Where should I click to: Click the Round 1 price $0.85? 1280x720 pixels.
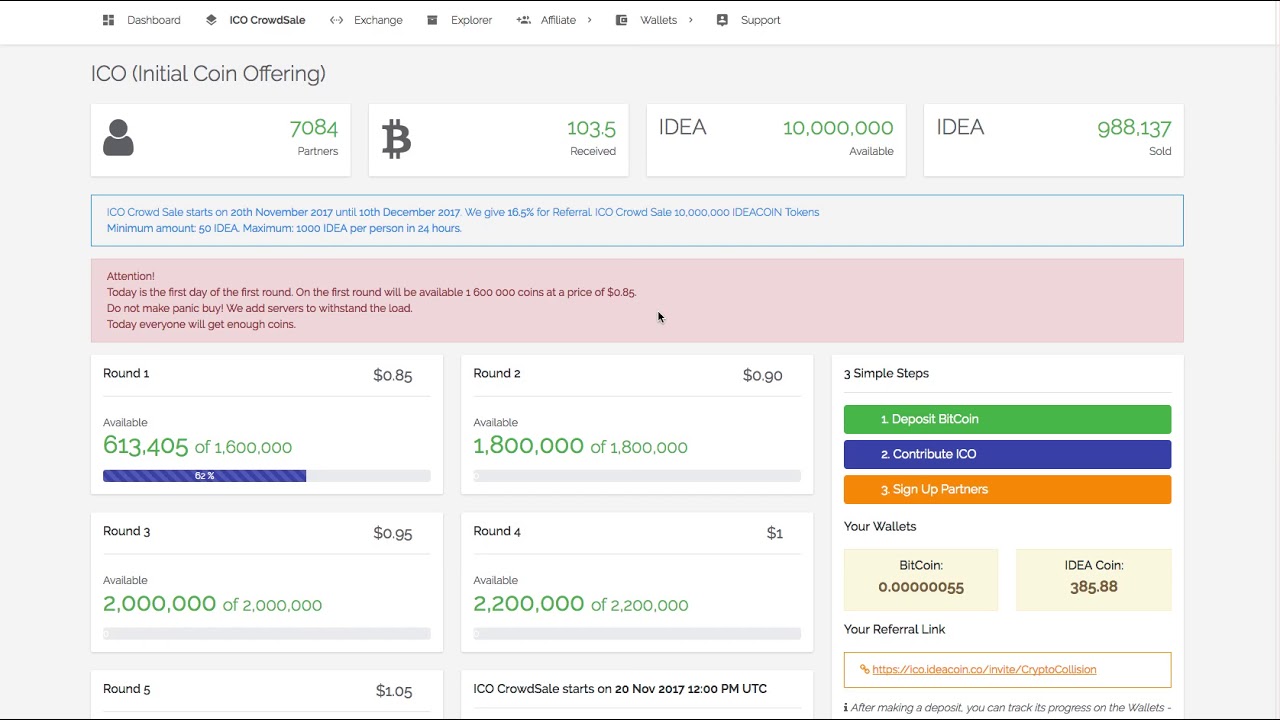(x=392, y=375)
